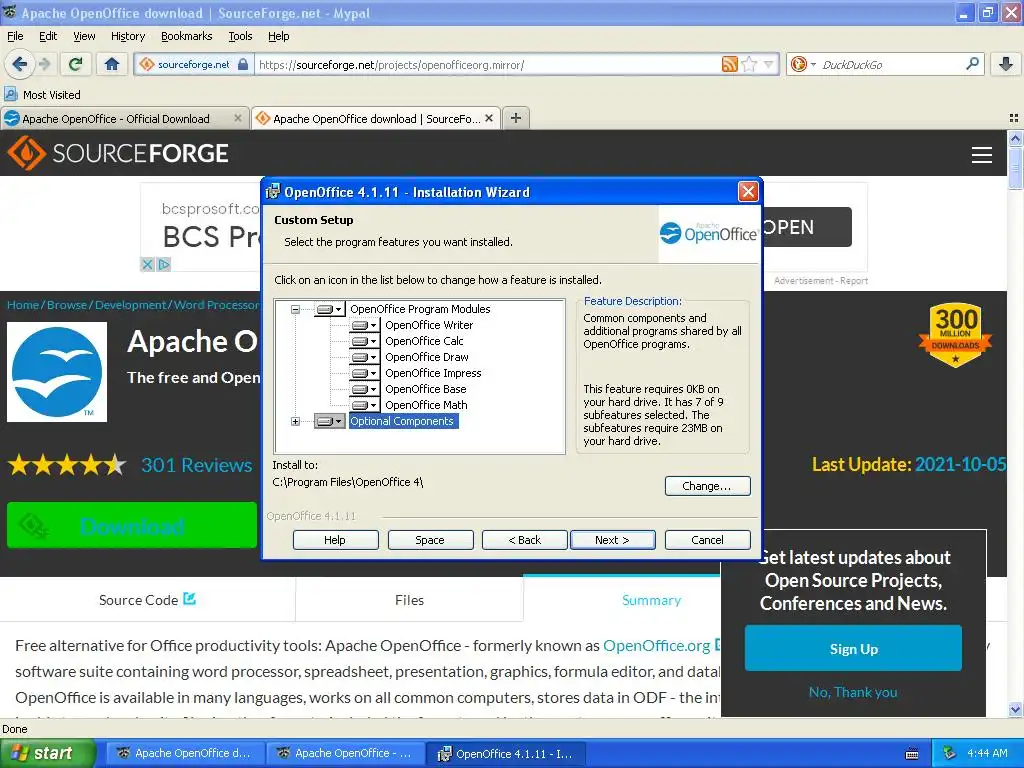Screen dimensions: 1024x768
Task: Click the Source Code external link icon
Action: click(189, 598)
